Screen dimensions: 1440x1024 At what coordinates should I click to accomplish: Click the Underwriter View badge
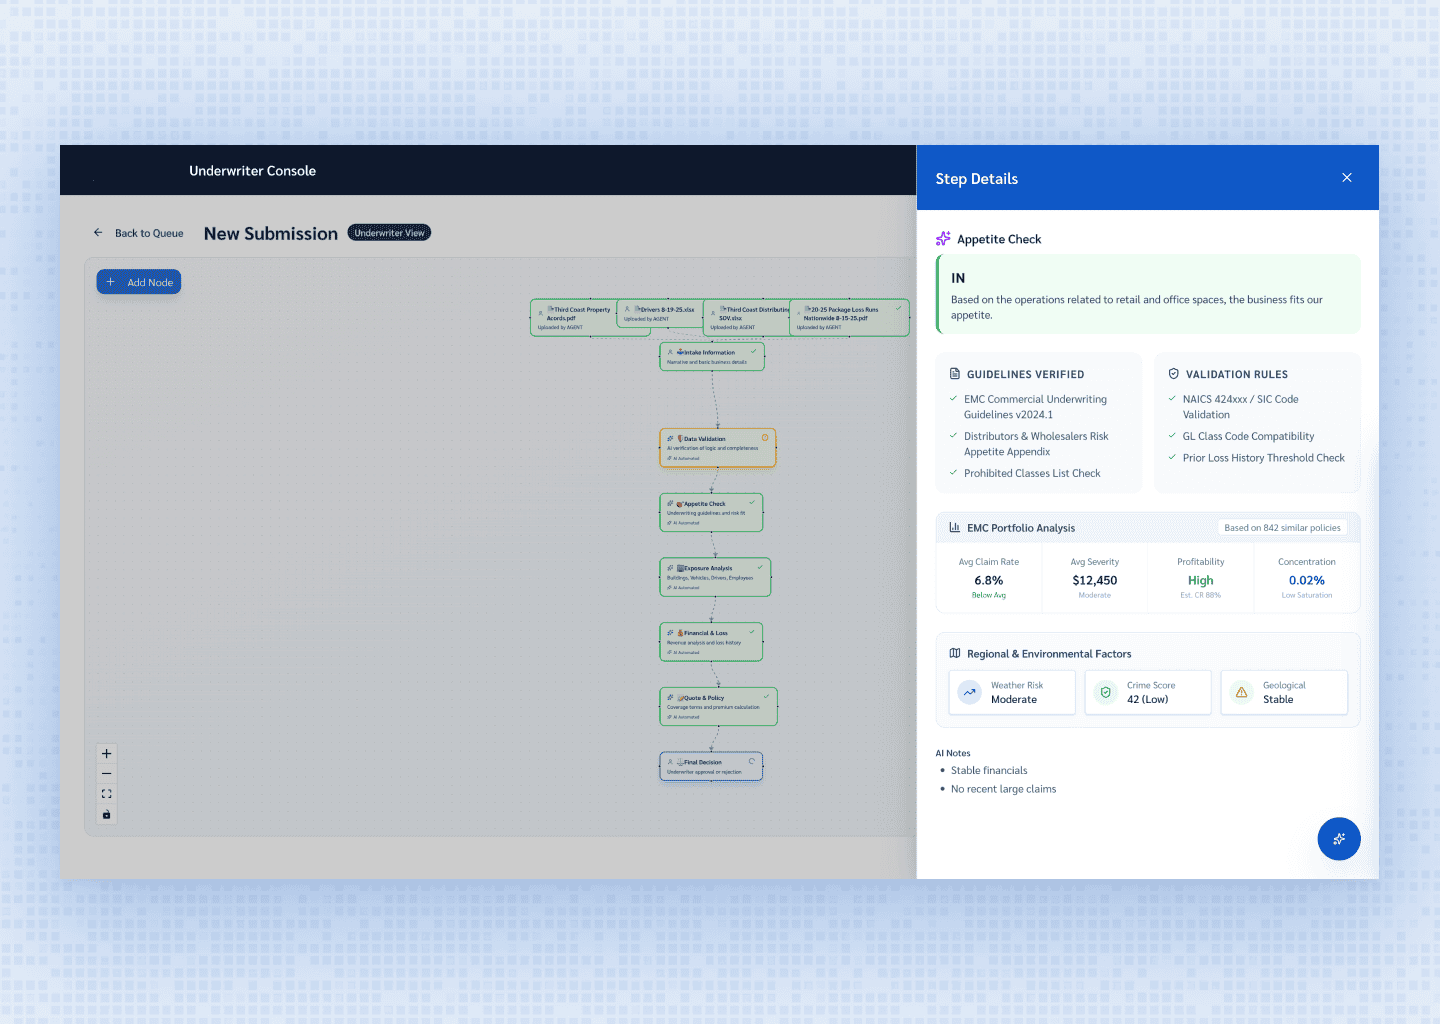tap(389, 233)
